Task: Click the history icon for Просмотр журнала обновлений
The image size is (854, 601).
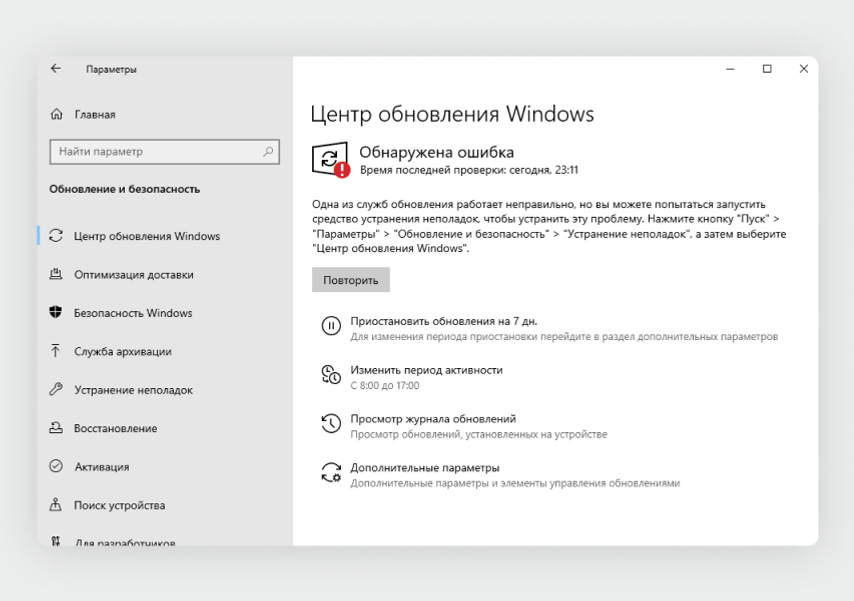Action: pyautogui.click(x=331, y=423)
